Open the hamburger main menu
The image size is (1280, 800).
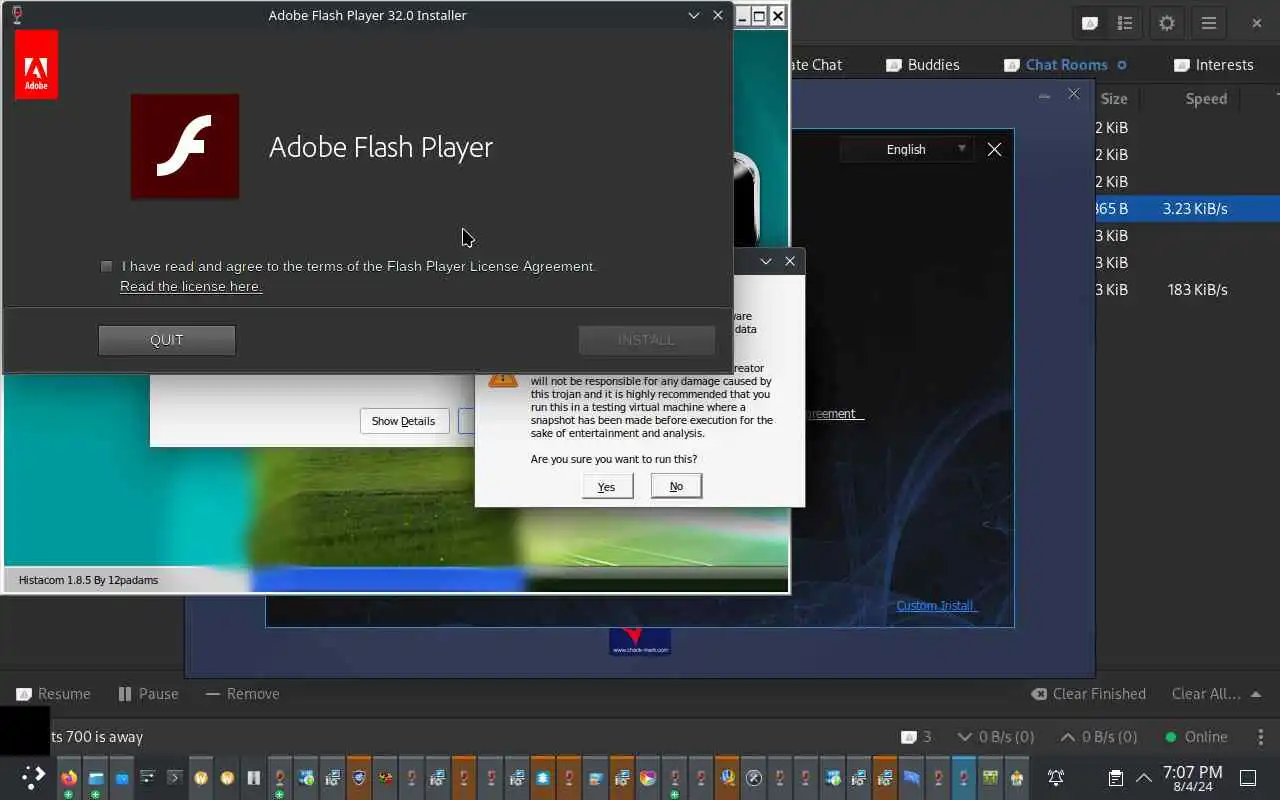(1209, 23)
